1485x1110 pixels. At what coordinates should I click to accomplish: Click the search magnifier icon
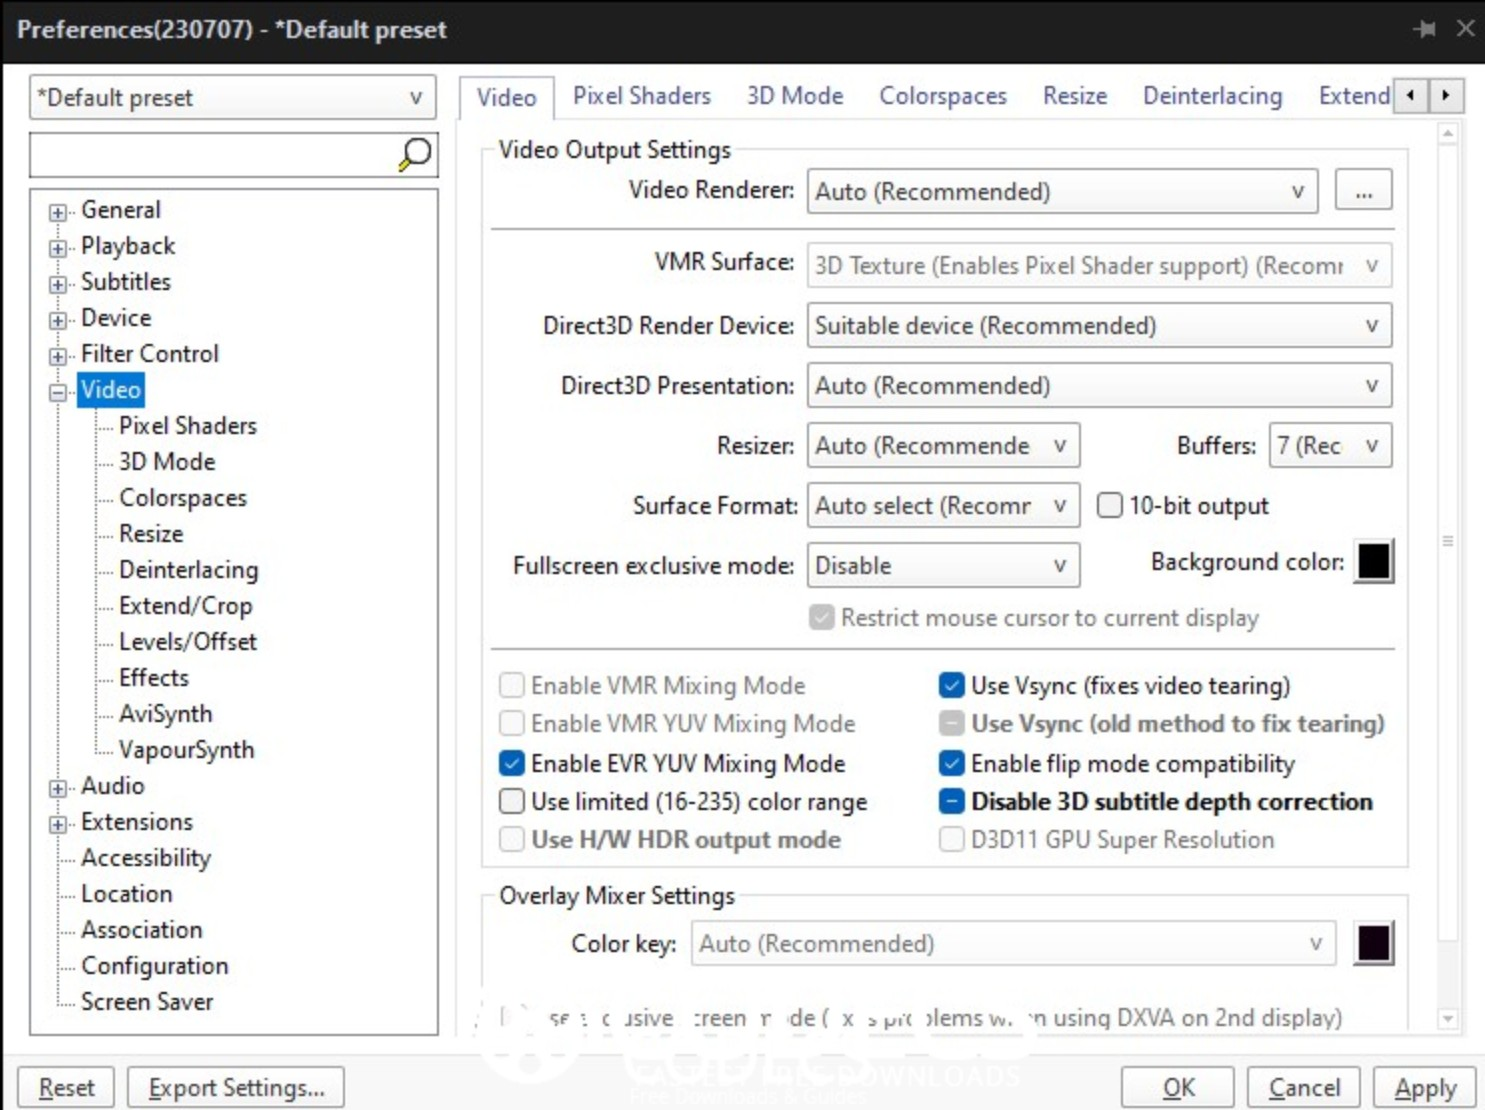point(415,154)
